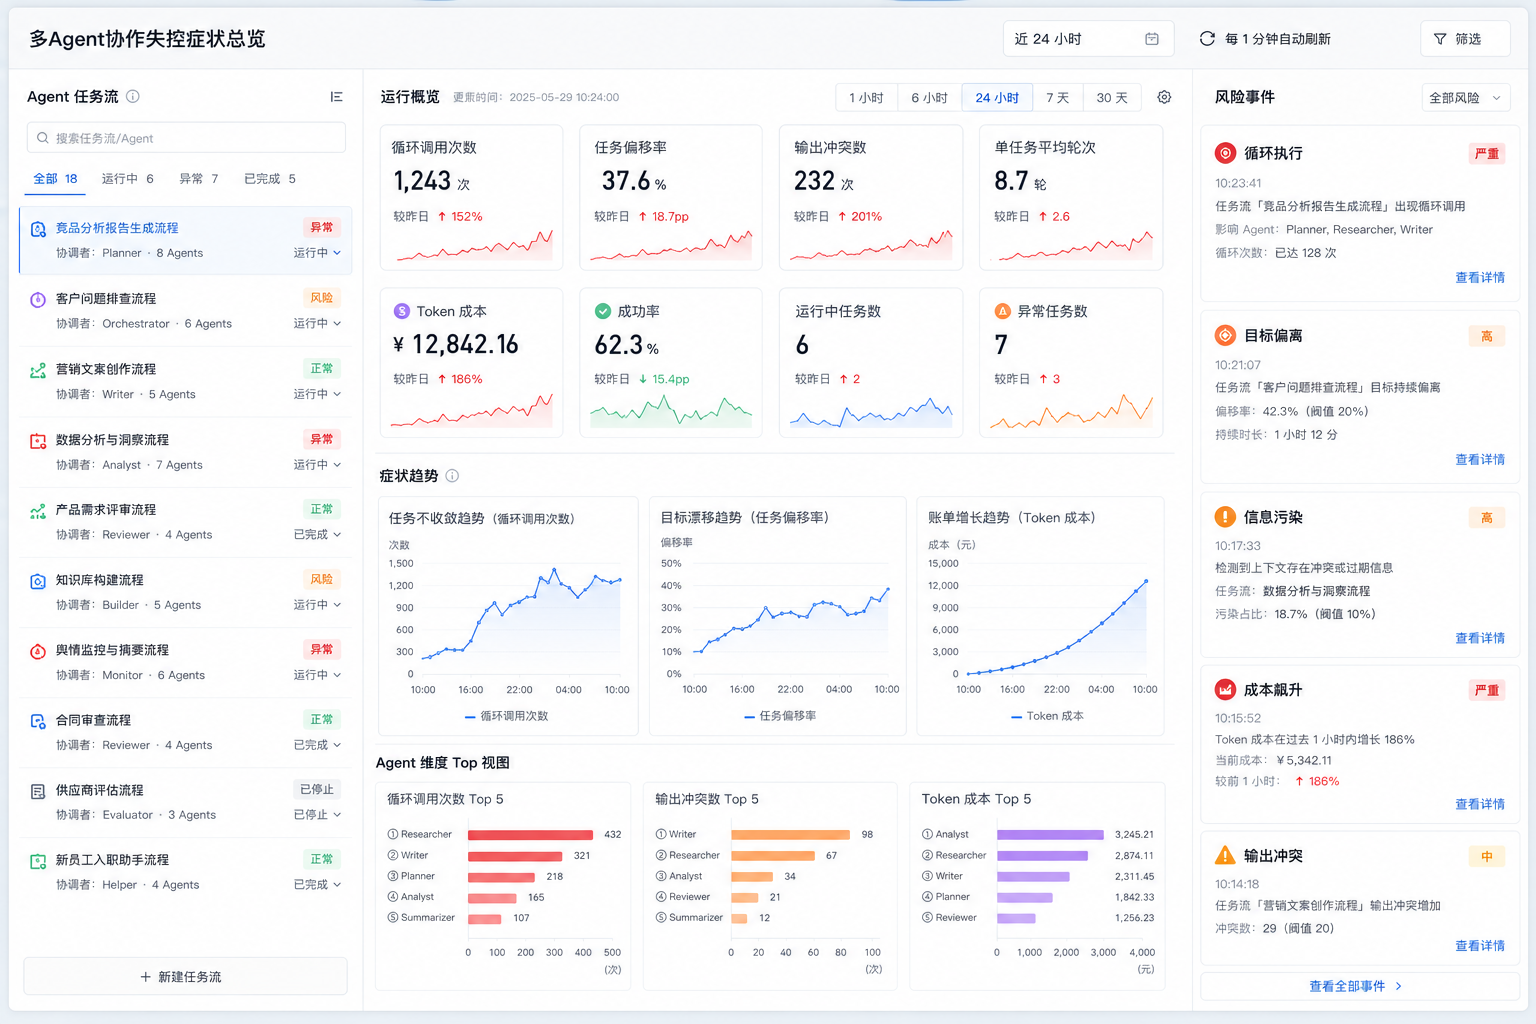Open the 运行概览 settings gear
Image resolution: width=1536 pixels, height=1024 pixels.
coord(1164,97)
